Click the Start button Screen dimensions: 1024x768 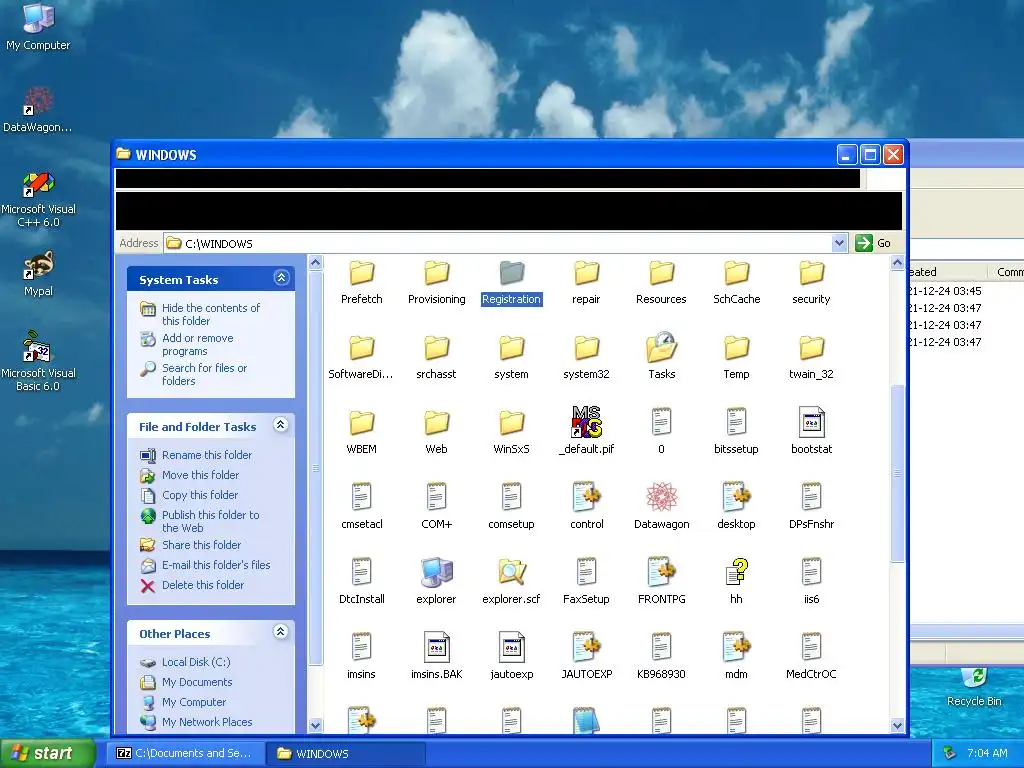tap(48, 754)
